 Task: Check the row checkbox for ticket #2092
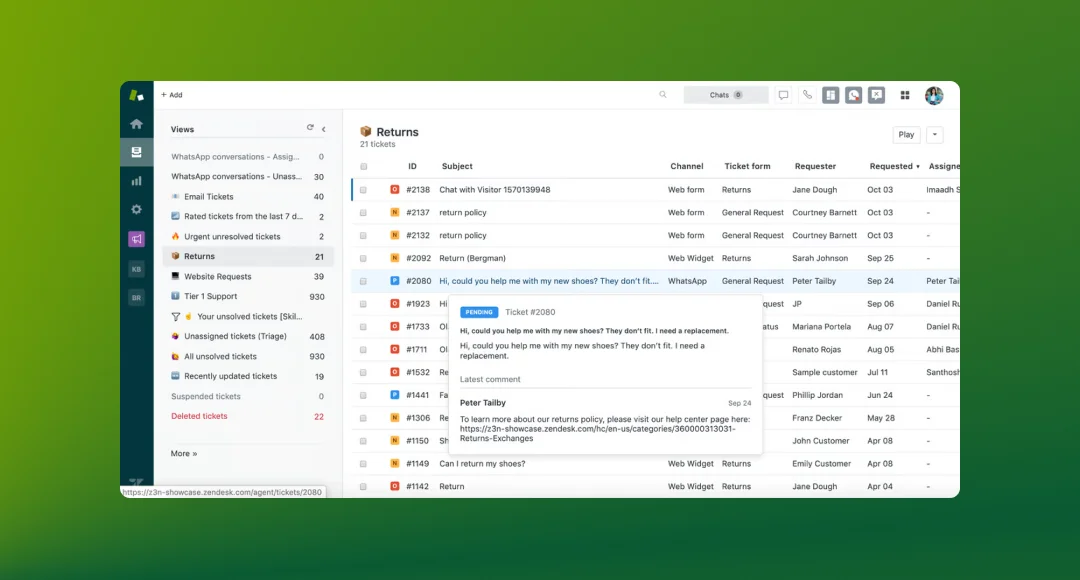click(362, 258)
